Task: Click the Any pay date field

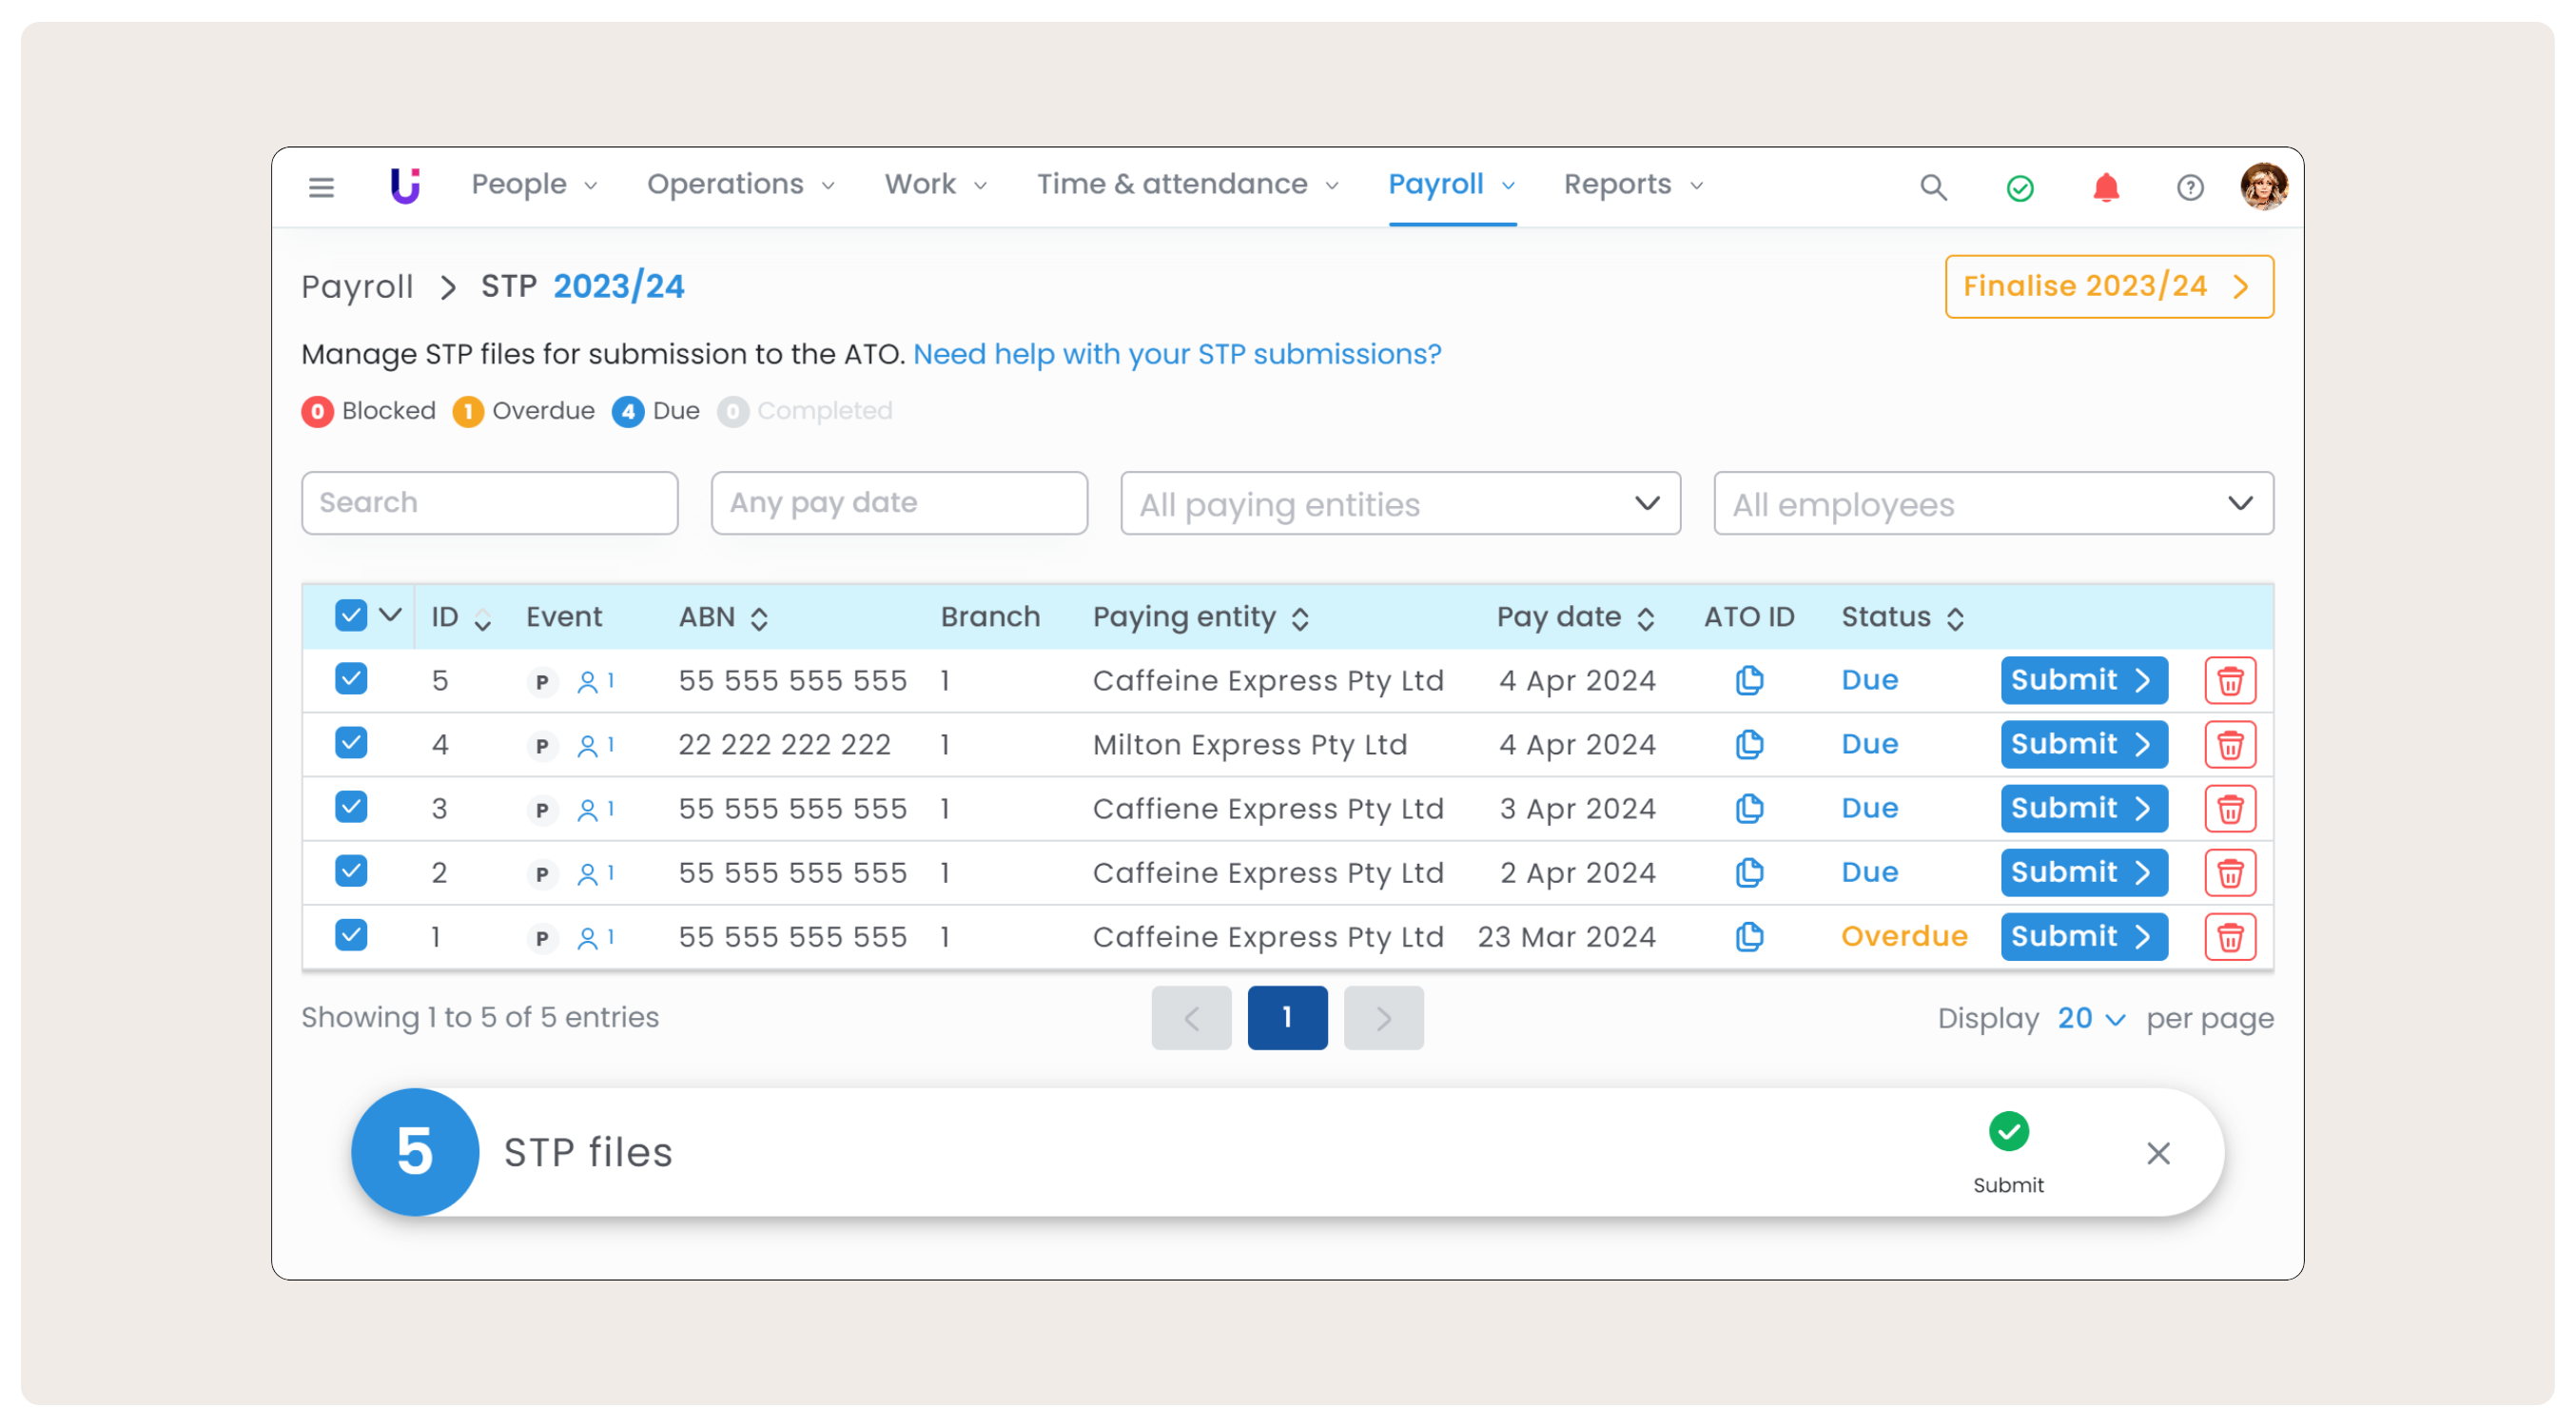Action: point(898,503)
